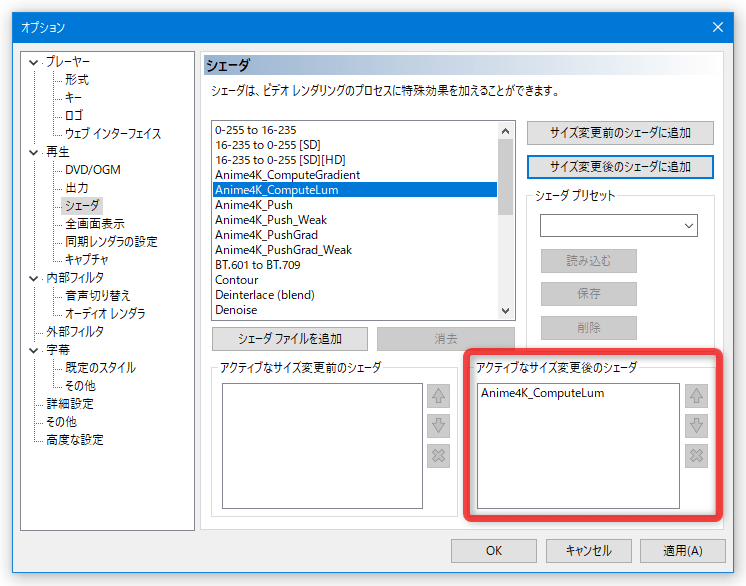Move pre-resize shader up arrow
Viewport: 746px width, 586px height.
[438, 396]
